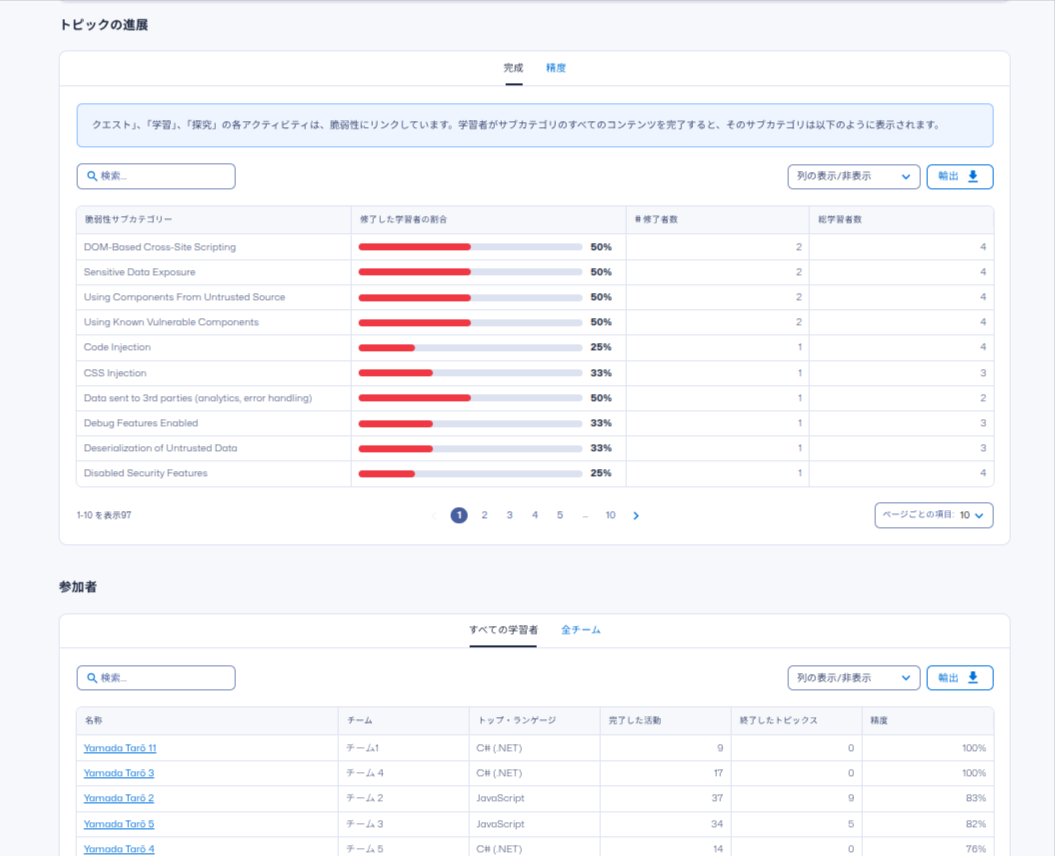Click CSS Injection progress bar
1055x856 pixels.
[470, 373]
